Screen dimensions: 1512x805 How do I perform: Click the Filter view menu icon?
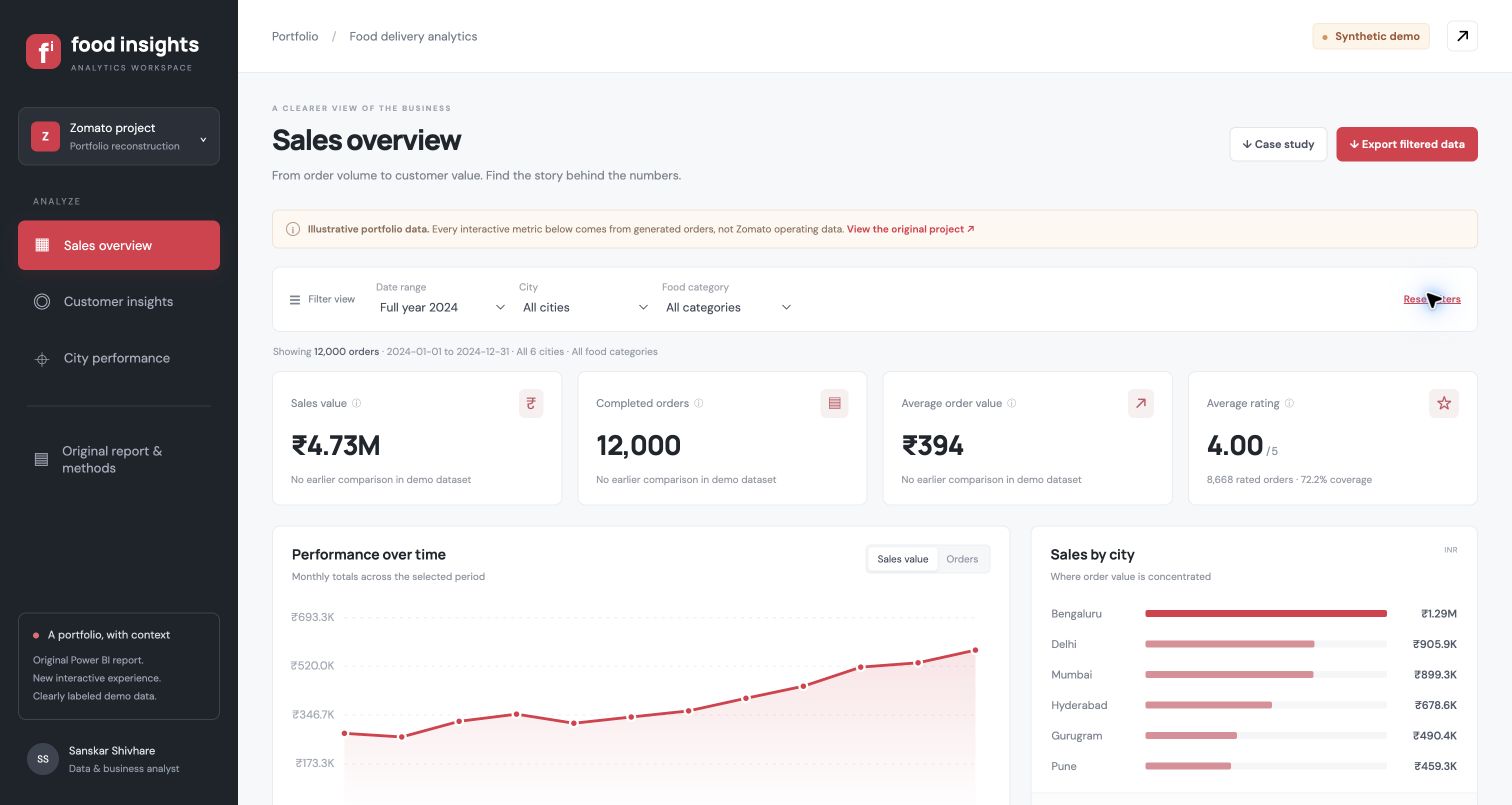point(295,299)
